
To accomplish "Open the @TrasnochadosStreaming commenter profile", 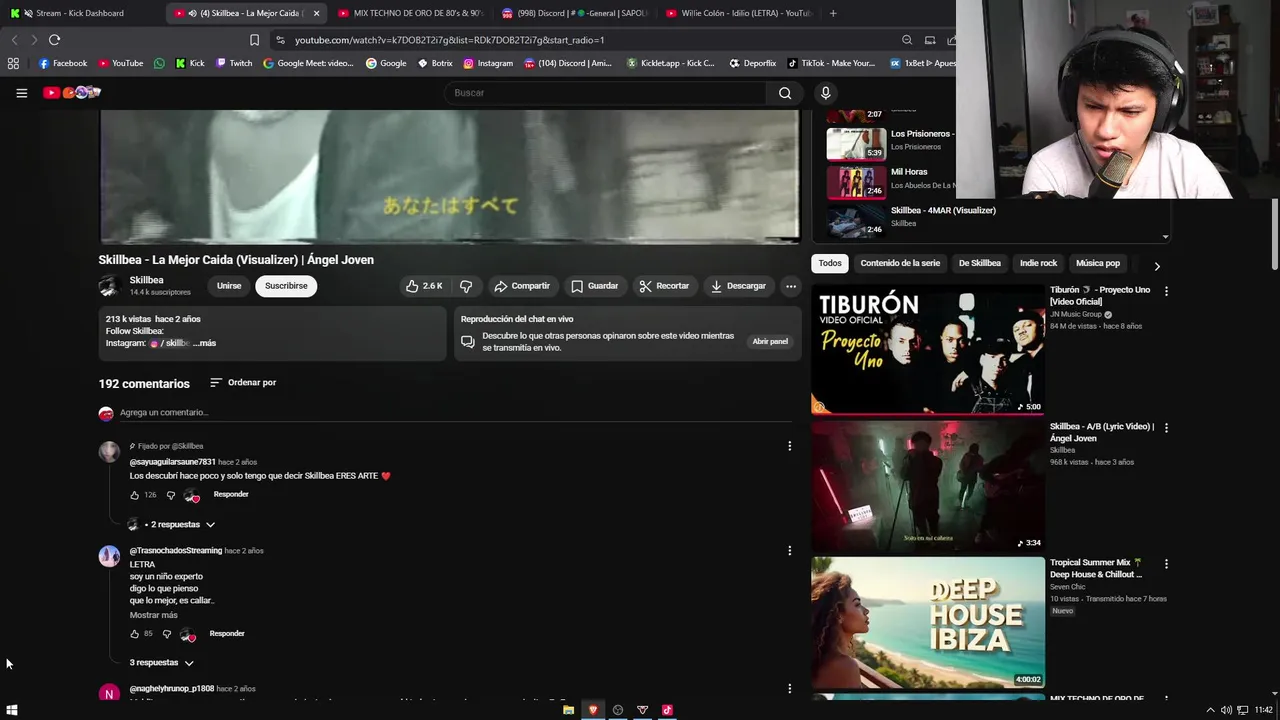I will click(176, 551).
